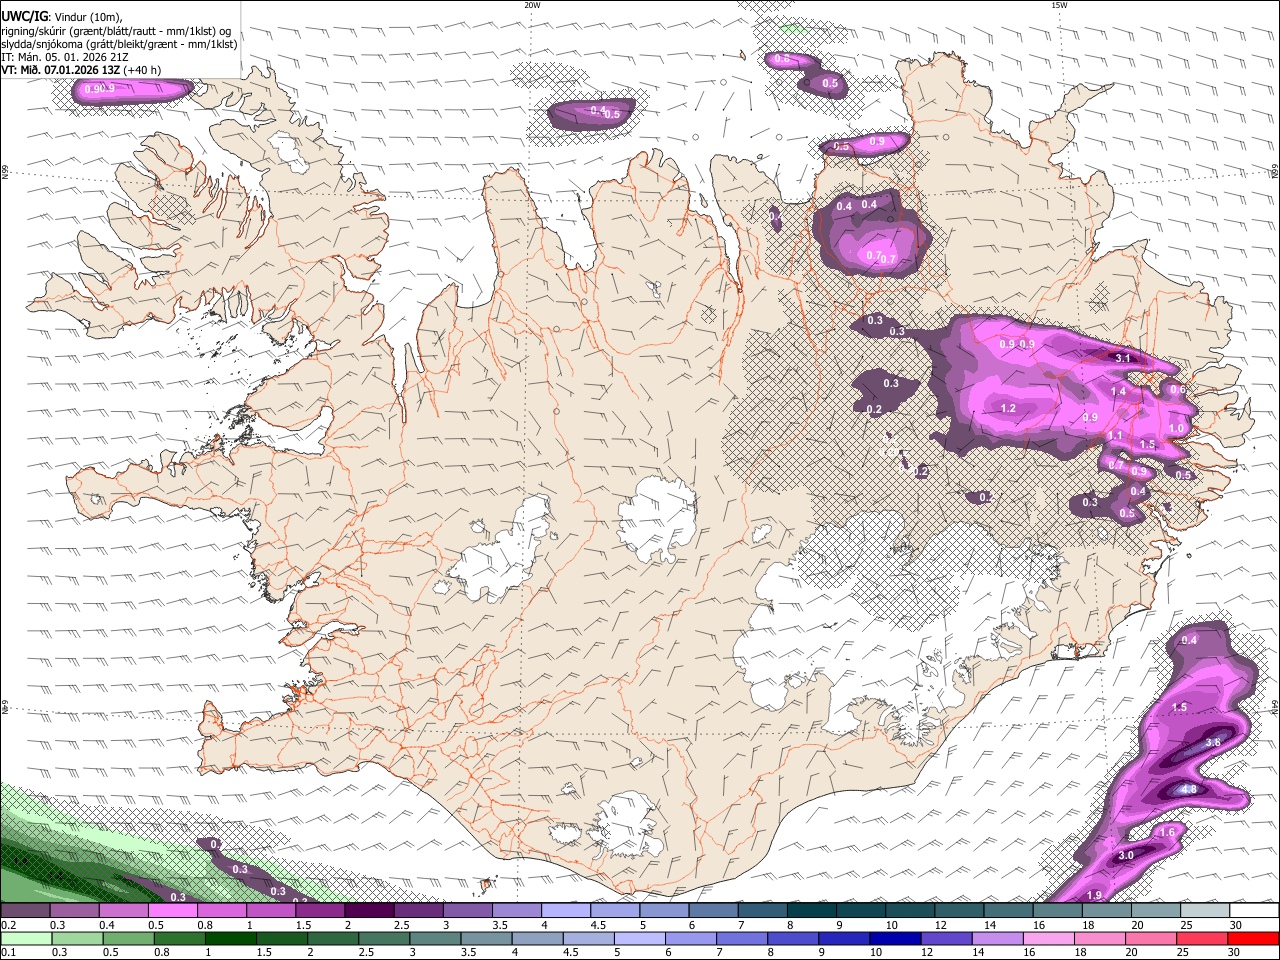Click the 'rigning/skúrir' legend description line
Screen dimensions: 1280x960
[116, 31]
